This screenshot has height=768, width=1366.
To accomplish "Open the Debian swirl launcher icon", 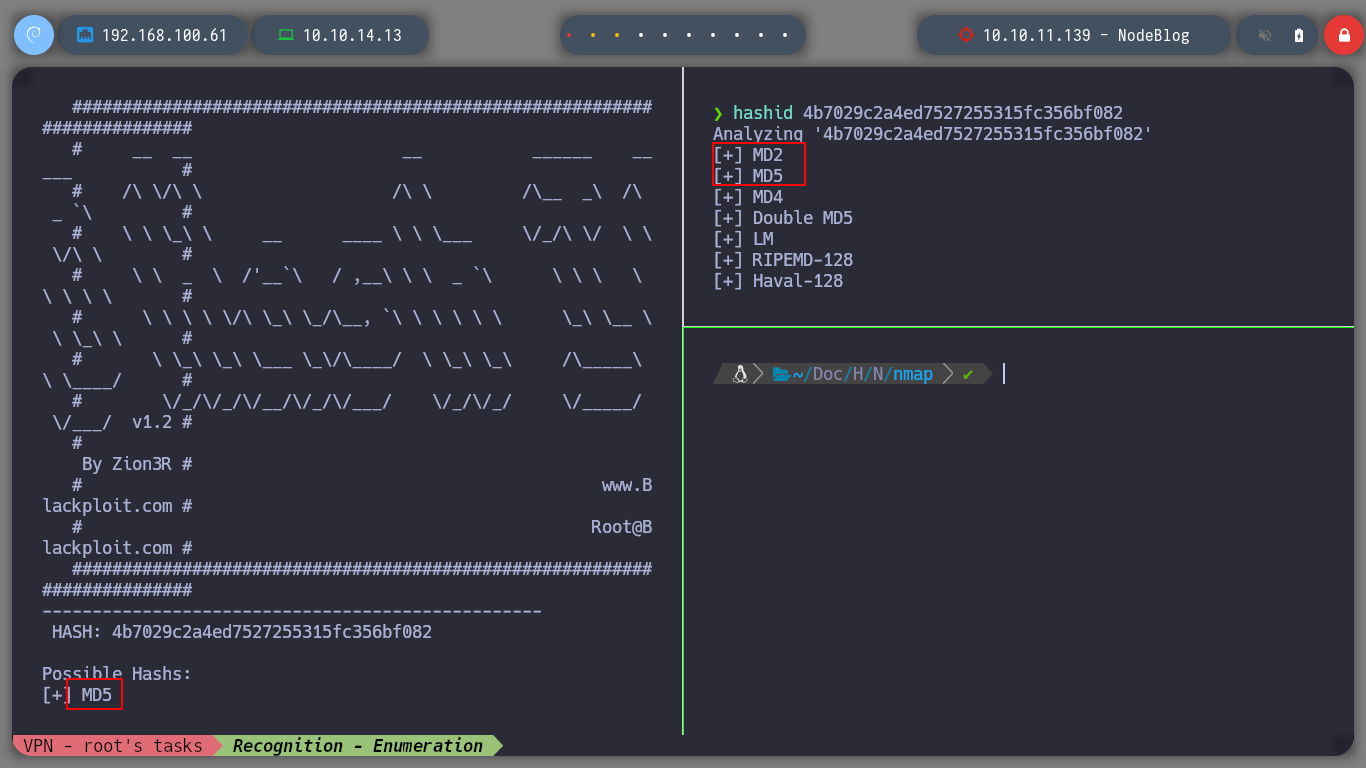I will coord(34,35).
